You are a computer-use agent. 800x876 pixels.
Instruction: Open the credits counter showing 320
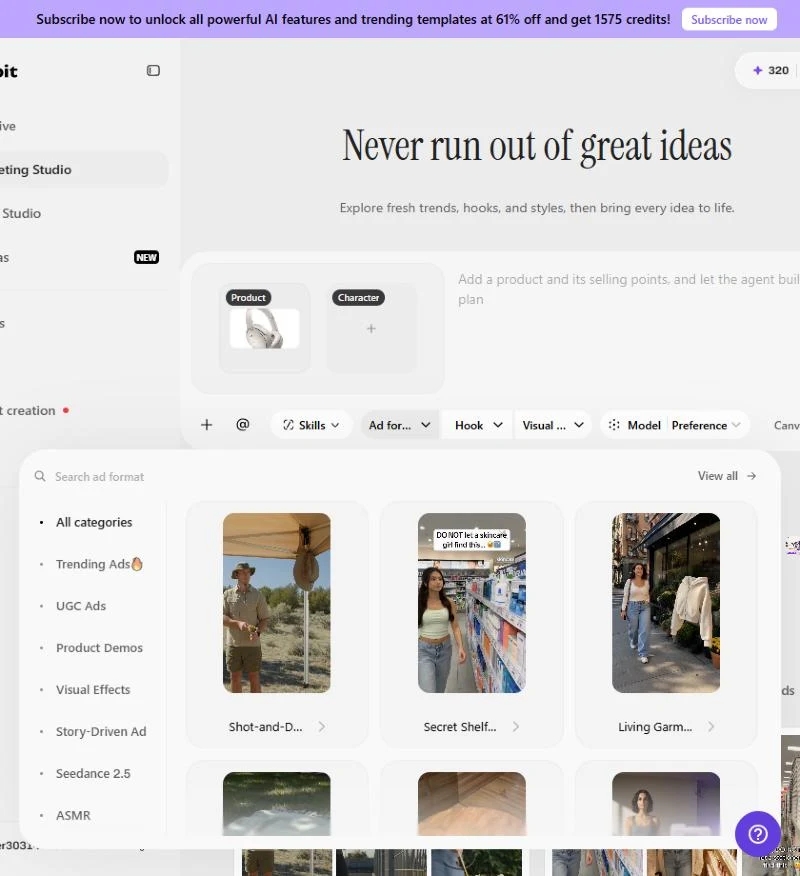coord(771,70)
